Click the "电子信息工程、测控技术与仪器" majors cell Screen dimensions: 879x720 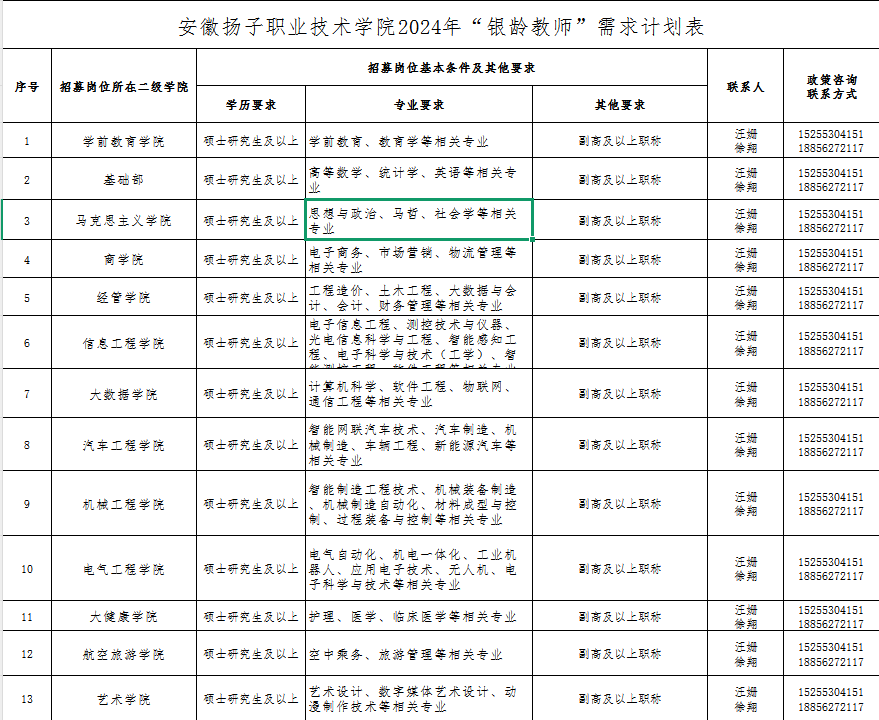tap(419, 343)
